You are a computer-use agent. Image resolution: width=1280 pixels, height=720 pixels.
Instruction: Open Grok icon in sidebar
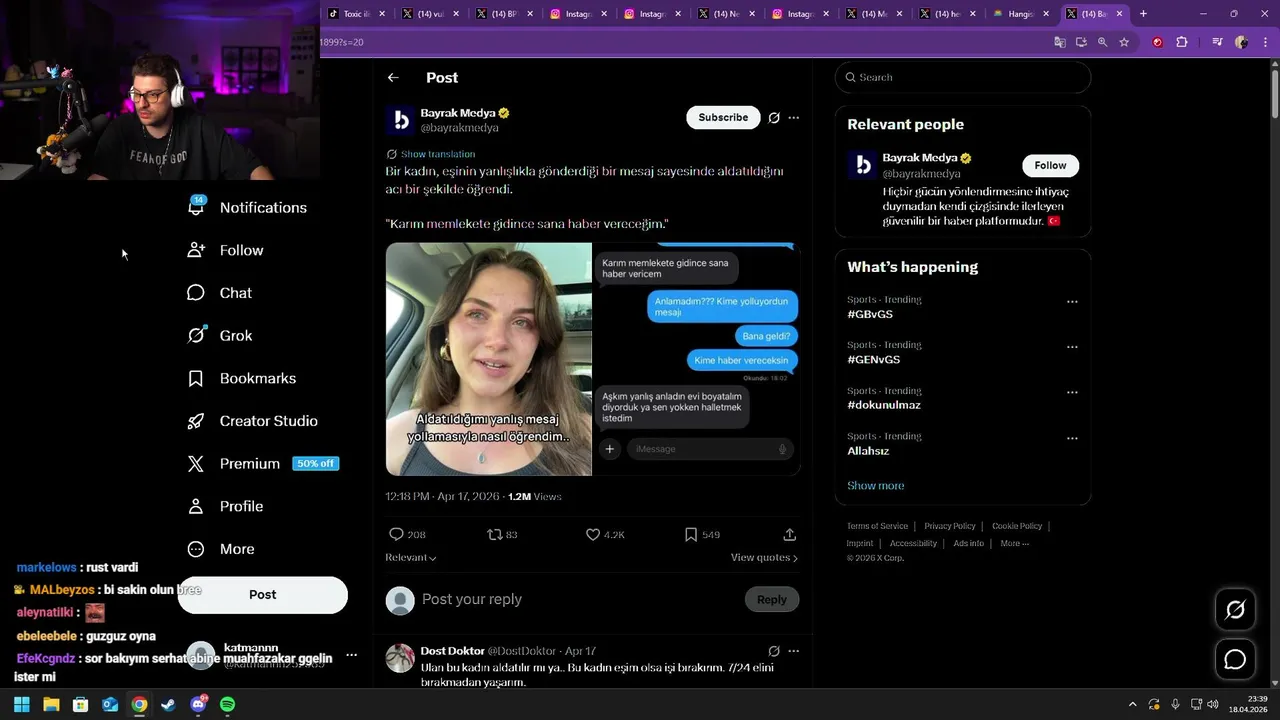[196, 336]
